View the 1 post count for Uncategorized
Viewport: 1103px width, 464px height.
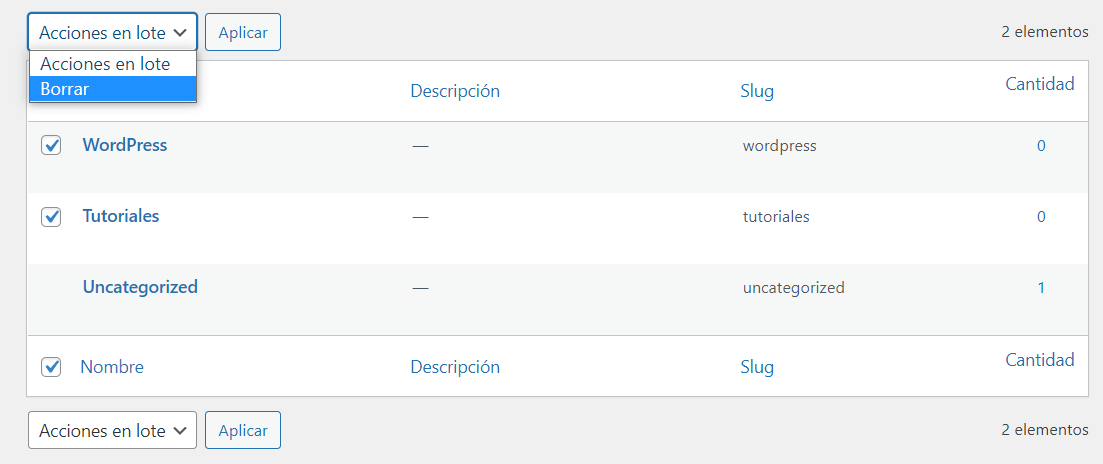(x=1041, y=288)
